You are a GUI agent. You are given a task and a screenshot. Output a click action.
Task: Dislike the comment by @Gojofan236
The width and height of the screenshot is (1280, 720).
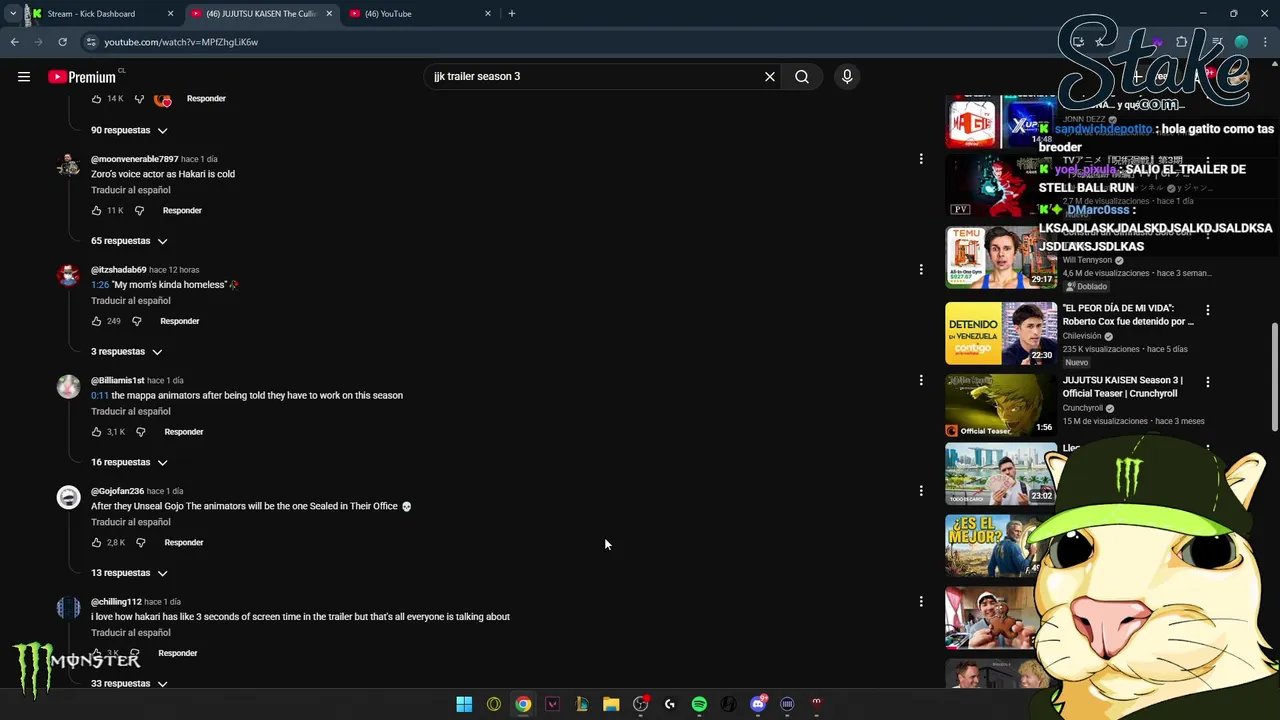140,543
